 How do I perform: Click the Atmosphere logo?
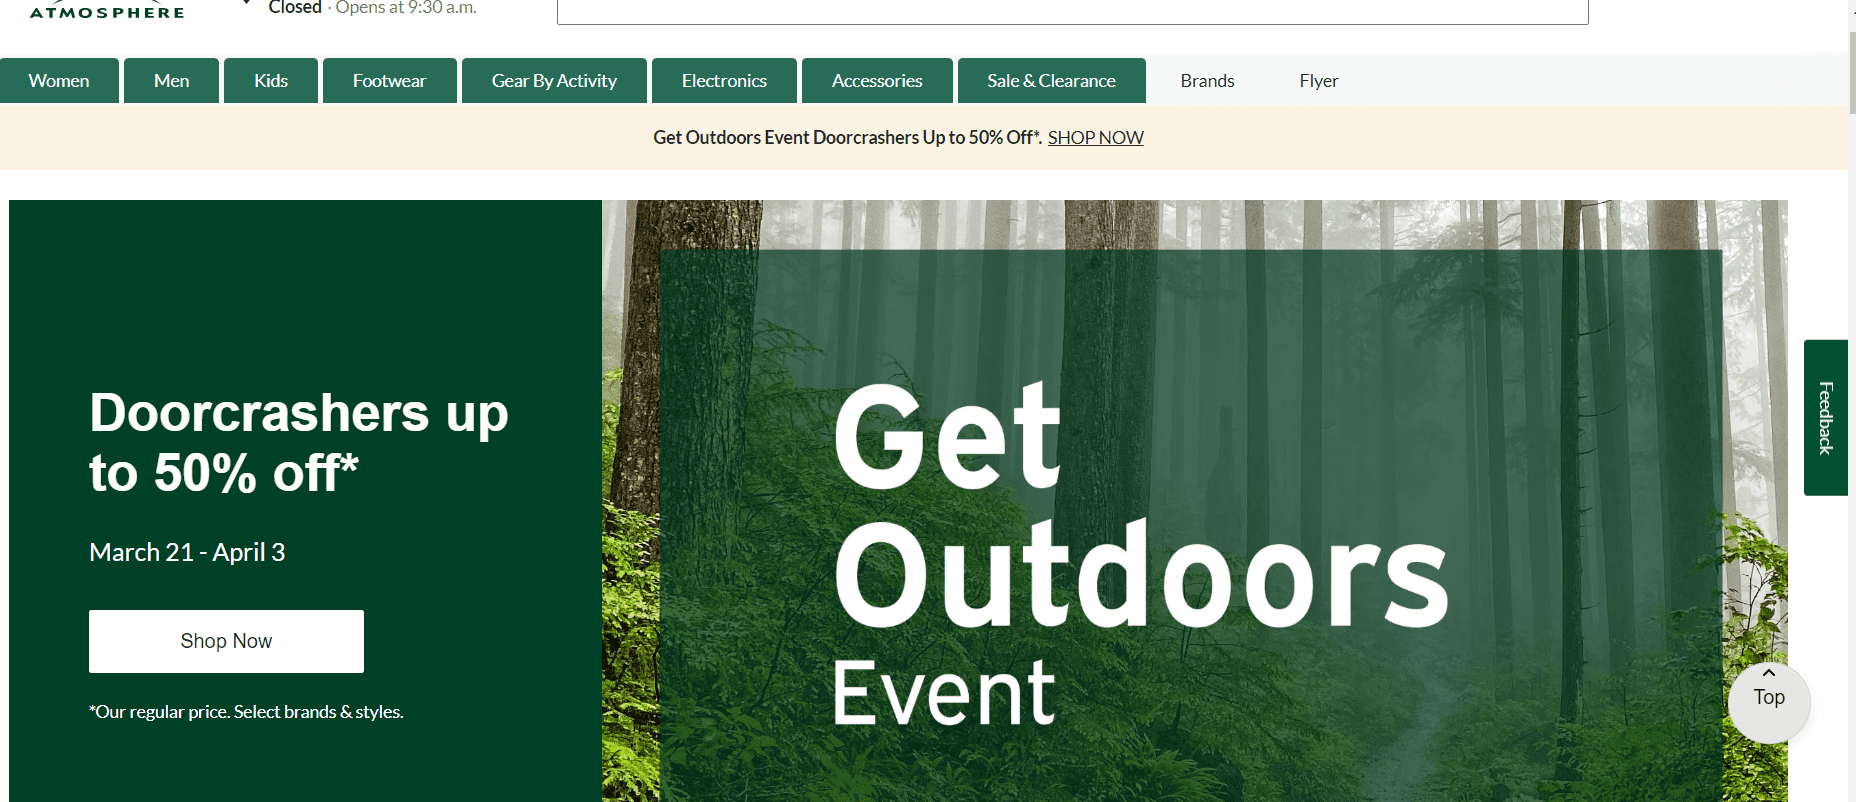coord(107,11)
